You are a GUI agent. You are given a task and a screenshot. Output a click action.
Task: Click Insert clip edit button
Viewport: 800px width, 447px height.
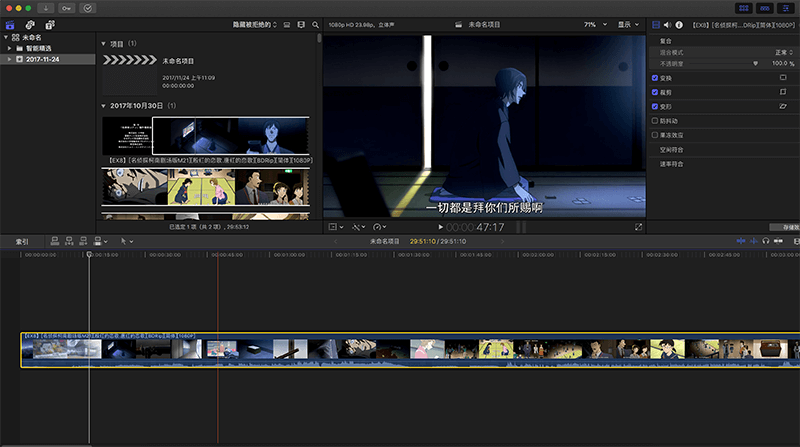click(69, 241)
